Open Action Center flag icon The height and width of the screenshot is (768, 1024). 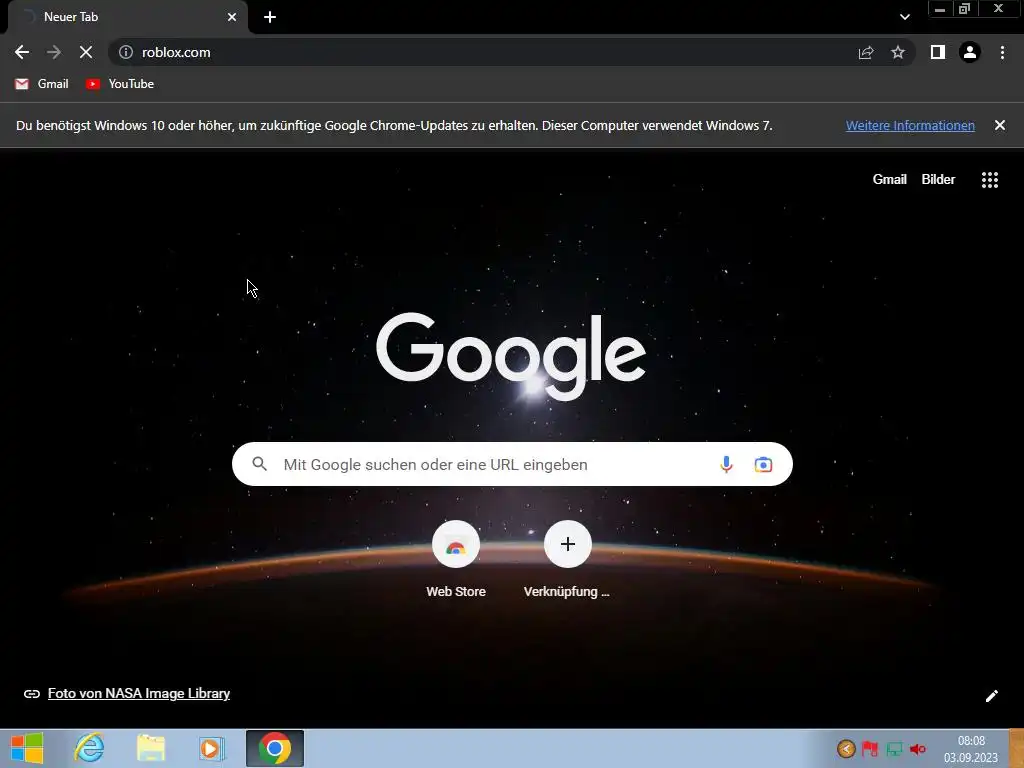[870, 748]
